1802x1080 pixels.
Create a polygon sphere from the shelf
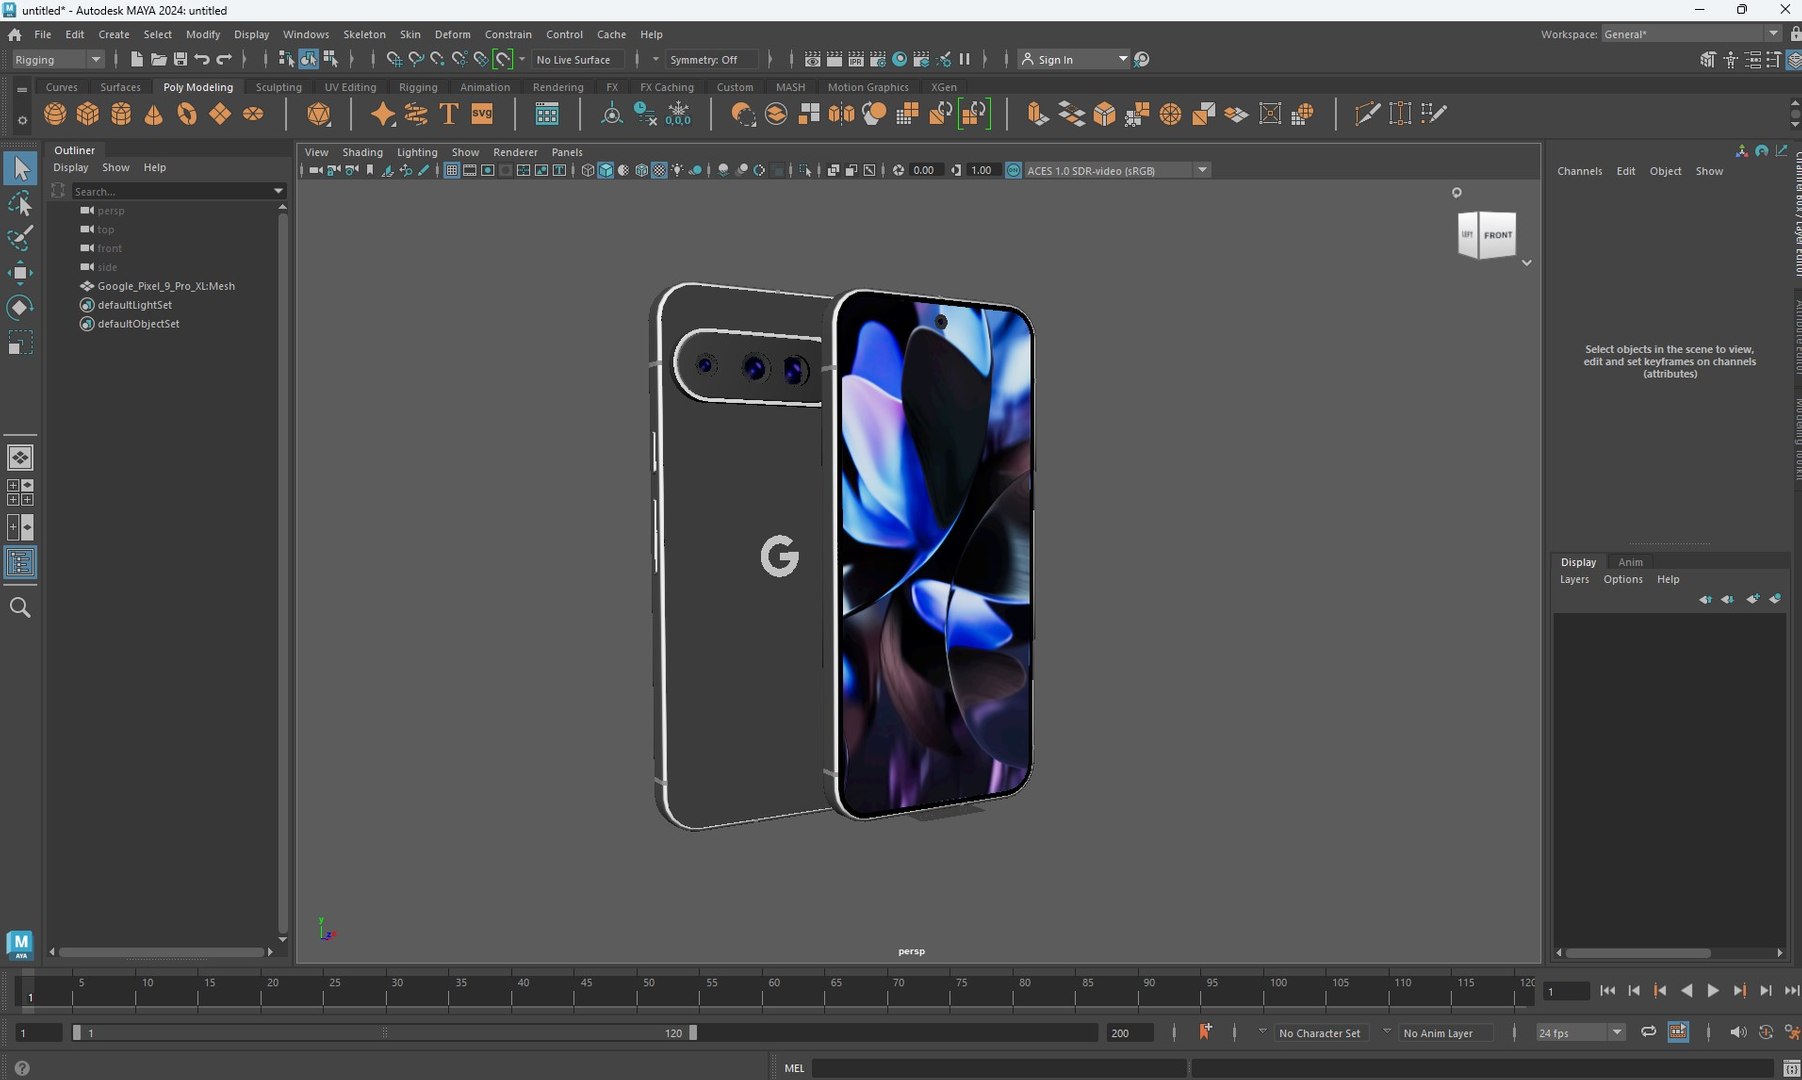coord(55,114)
